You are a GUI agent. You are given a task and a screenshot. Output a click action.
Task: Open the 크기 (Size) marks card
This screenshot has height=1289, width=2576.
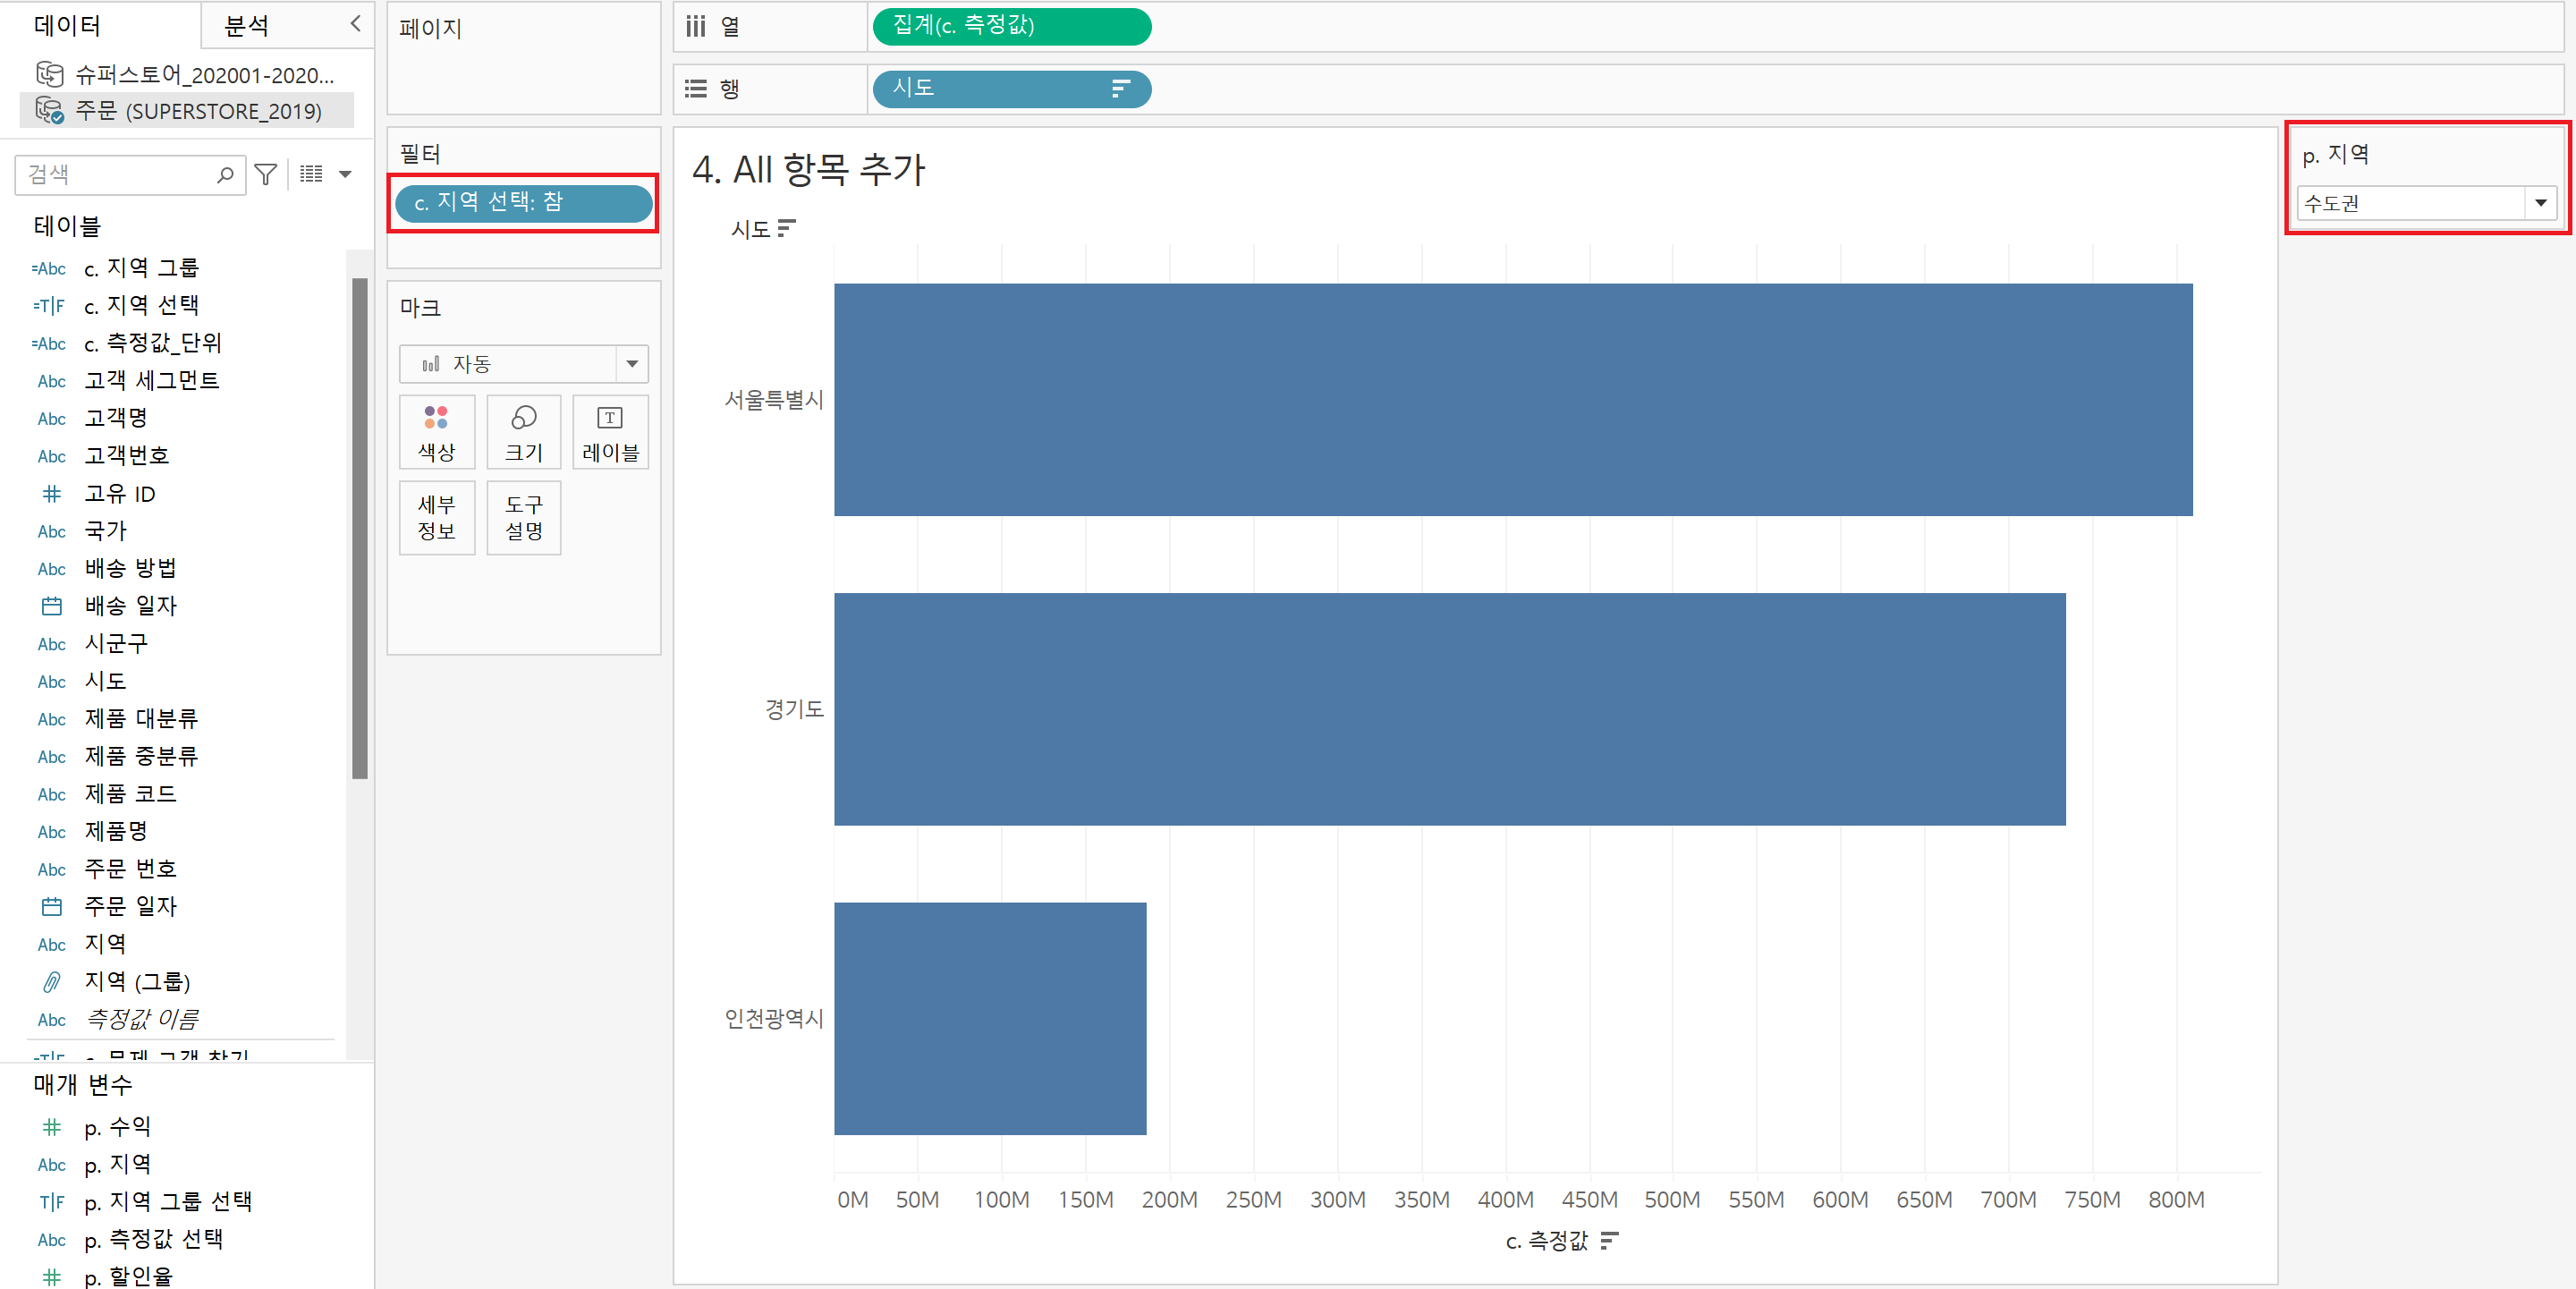(523, 432)
